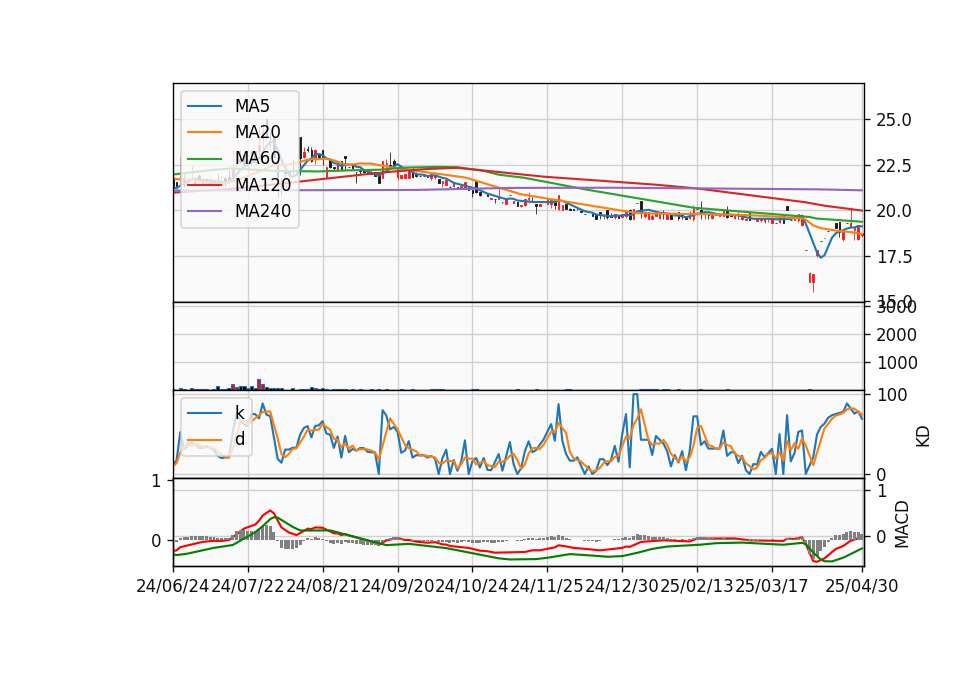Image resolution: width=960 pixels, height=690 pixels.
Task: Click the 25.0 price axis label
Action: (893, 120)
